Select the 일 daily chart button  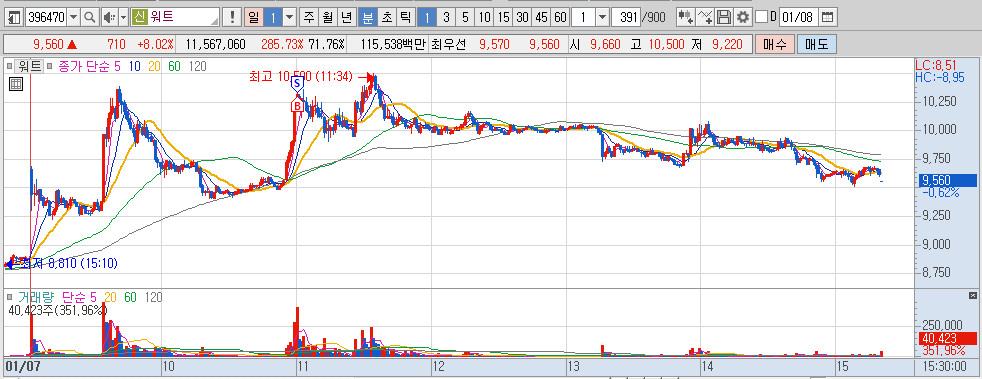pos(253,18)
